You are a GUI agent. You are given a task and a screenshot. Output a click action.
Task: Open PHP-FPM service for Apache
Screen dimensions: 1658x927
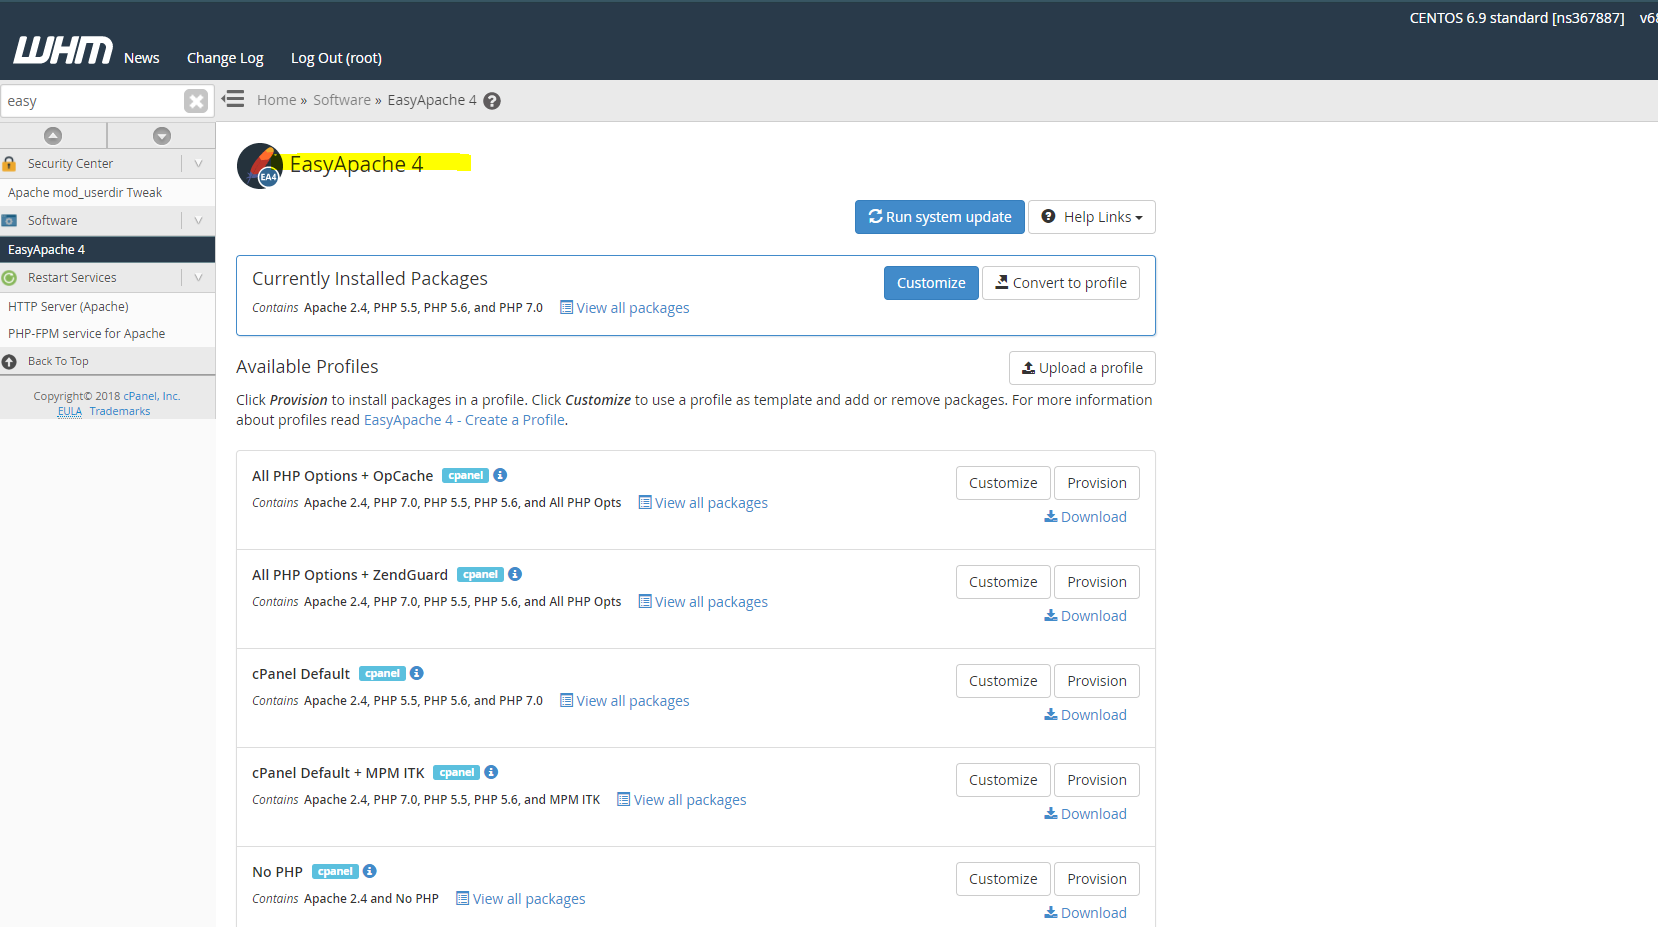pyautogui.click(x=107, y=334)
